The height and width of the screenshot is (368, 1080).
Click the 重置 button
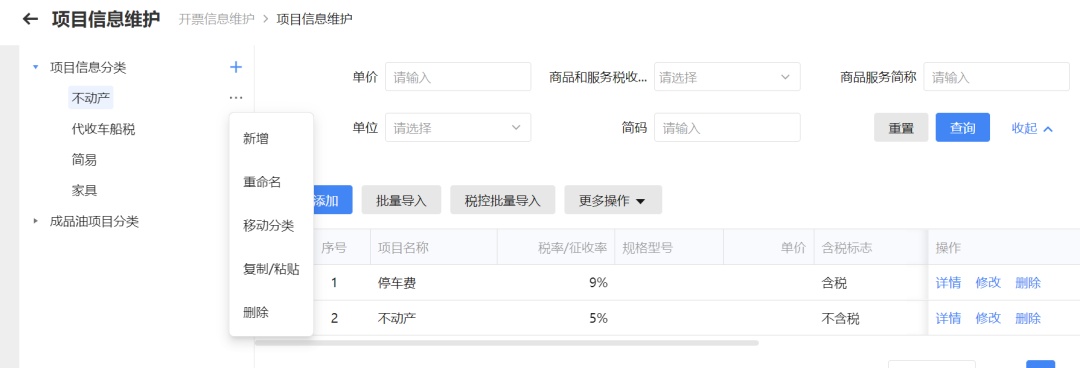click(901, 127)
